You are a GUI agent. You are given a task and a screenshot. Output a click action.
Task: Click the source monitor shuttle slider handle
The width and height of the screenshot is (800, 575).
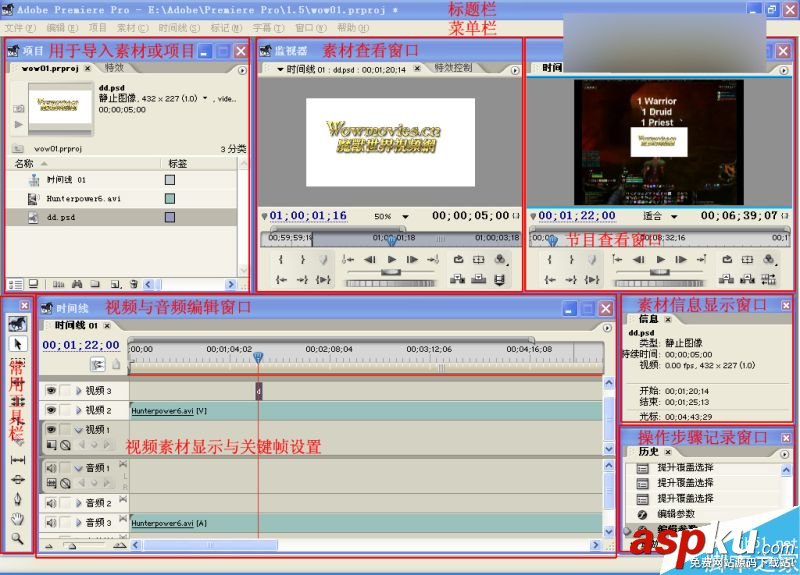(x=391, y=272)
